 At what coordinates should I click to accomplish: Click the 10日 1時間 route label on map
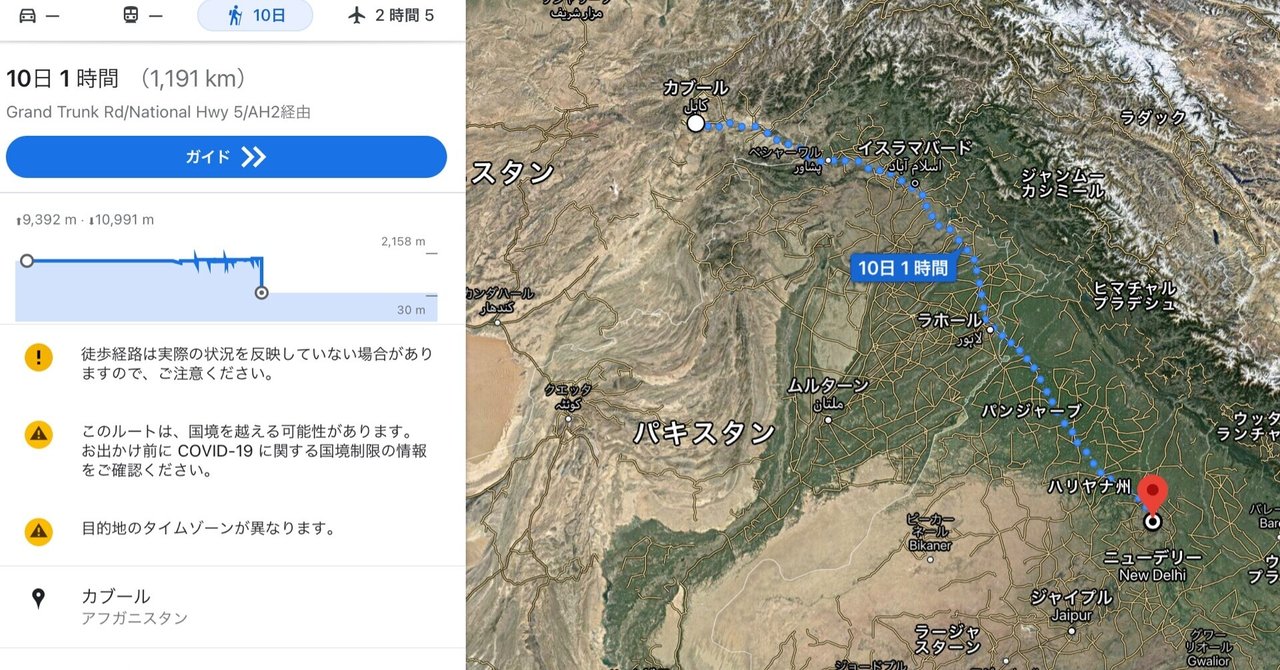tap(901, 267)
